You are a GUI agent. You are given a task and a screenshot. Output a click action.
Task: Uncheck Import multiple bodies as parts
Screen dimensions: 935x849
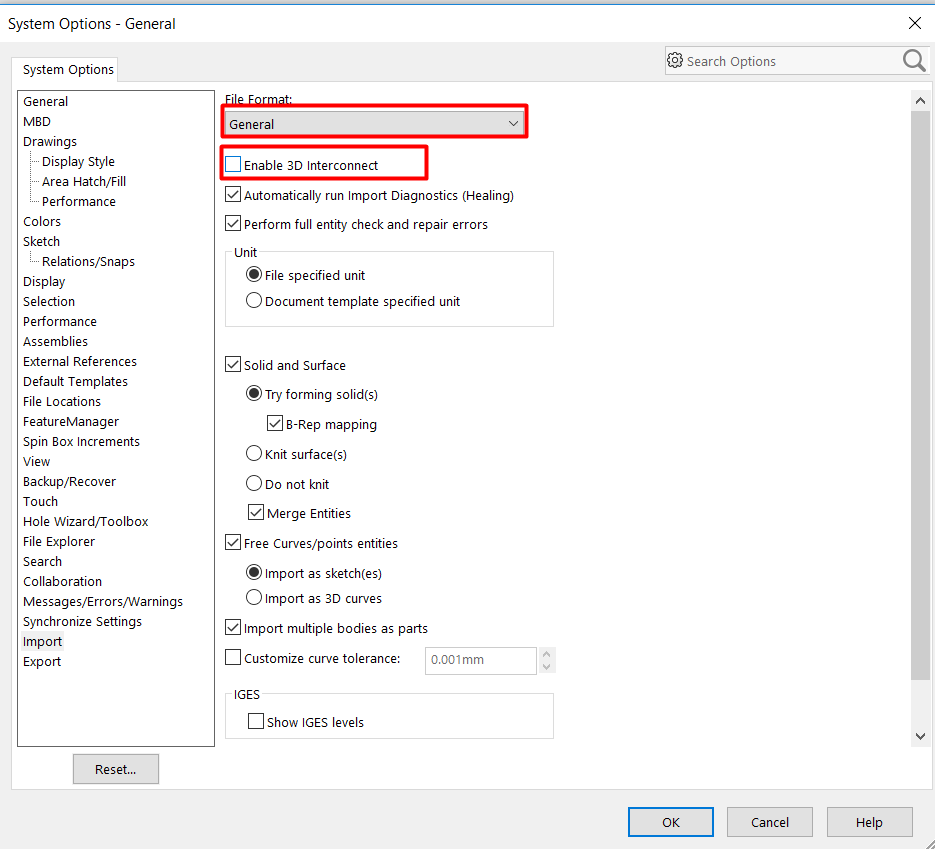(233, 627)
